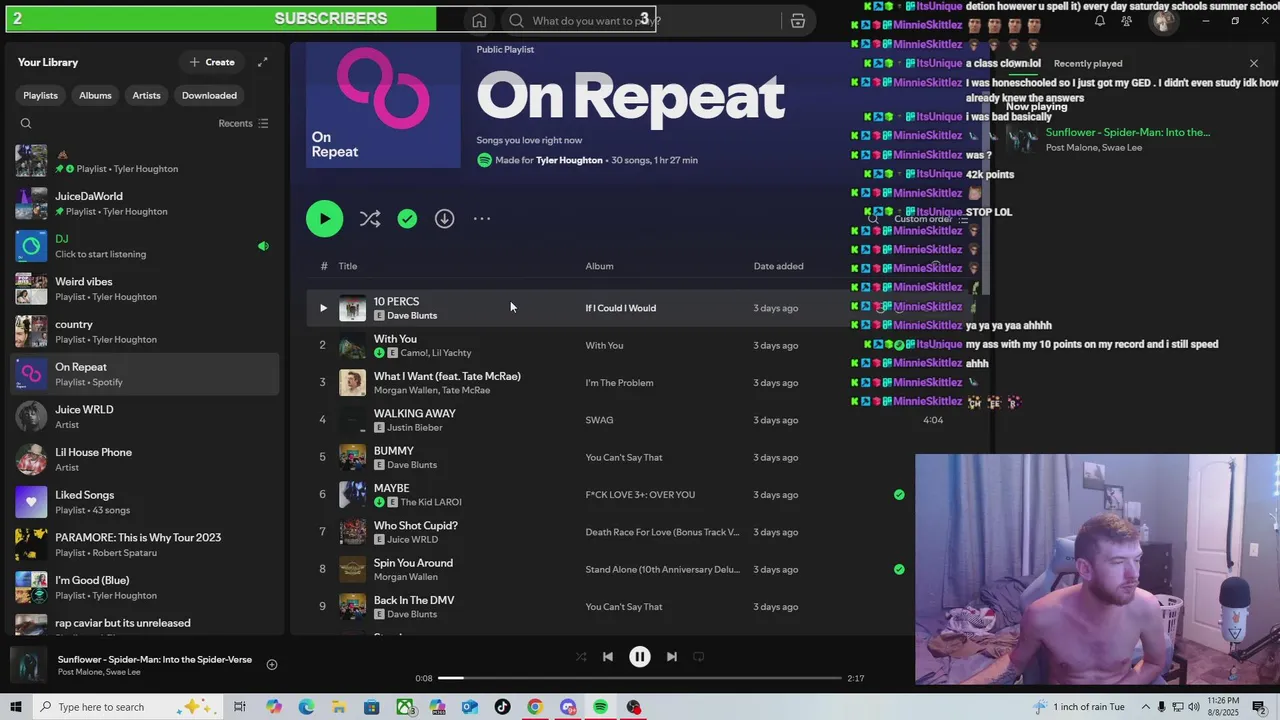Open the DJ item in library
The height and width of the screenshot is (720, 1280).
[145, 246]
